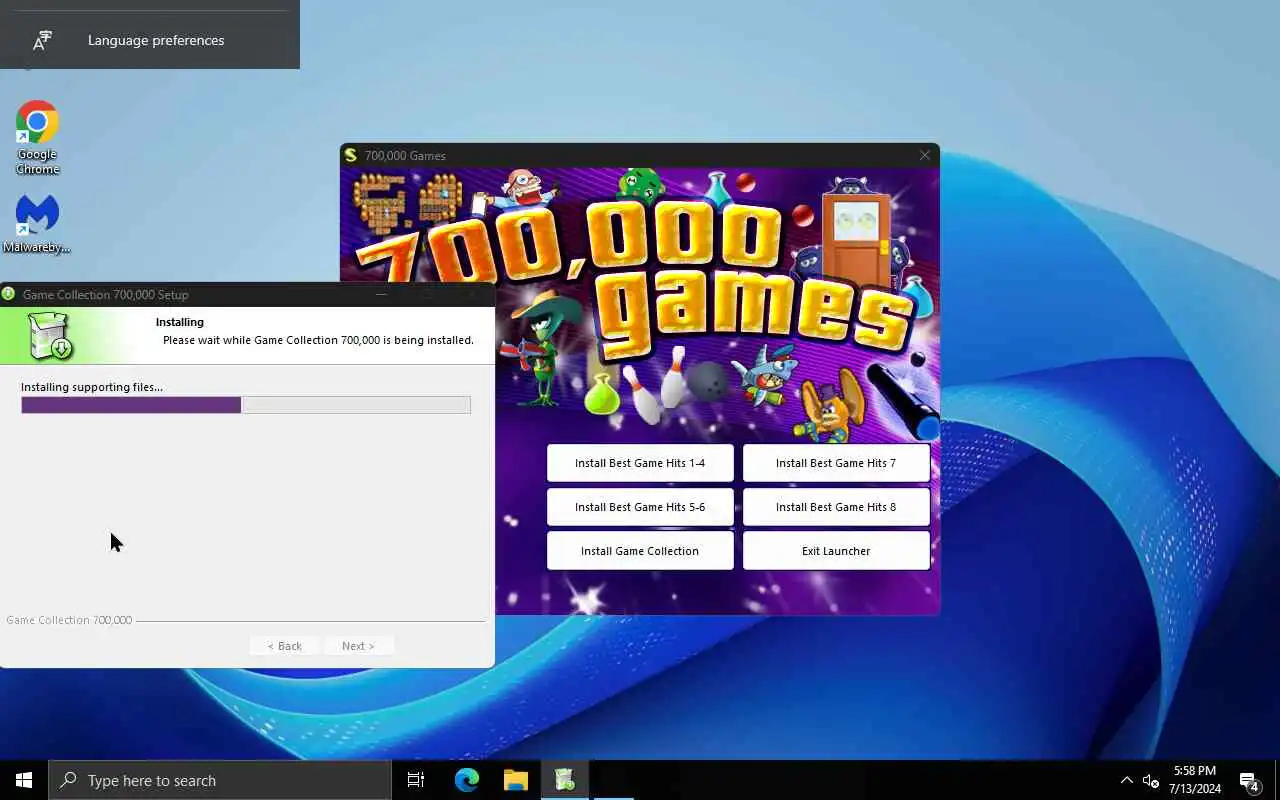Click Install Best Game Hits 7 button
Screen dimensions: 1280x800
point(836,463)
